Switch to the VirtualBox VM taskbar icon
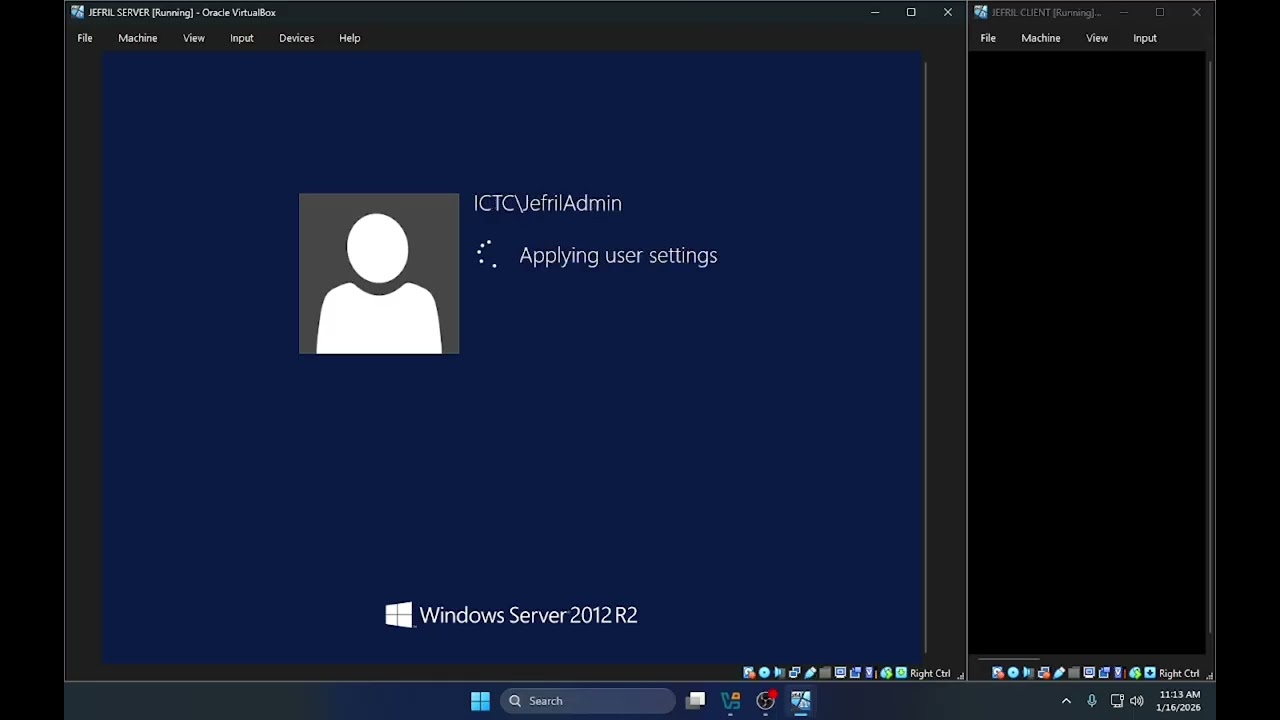Image resolution: width=1280 pixels, height=720 pixels. (801, 701)
